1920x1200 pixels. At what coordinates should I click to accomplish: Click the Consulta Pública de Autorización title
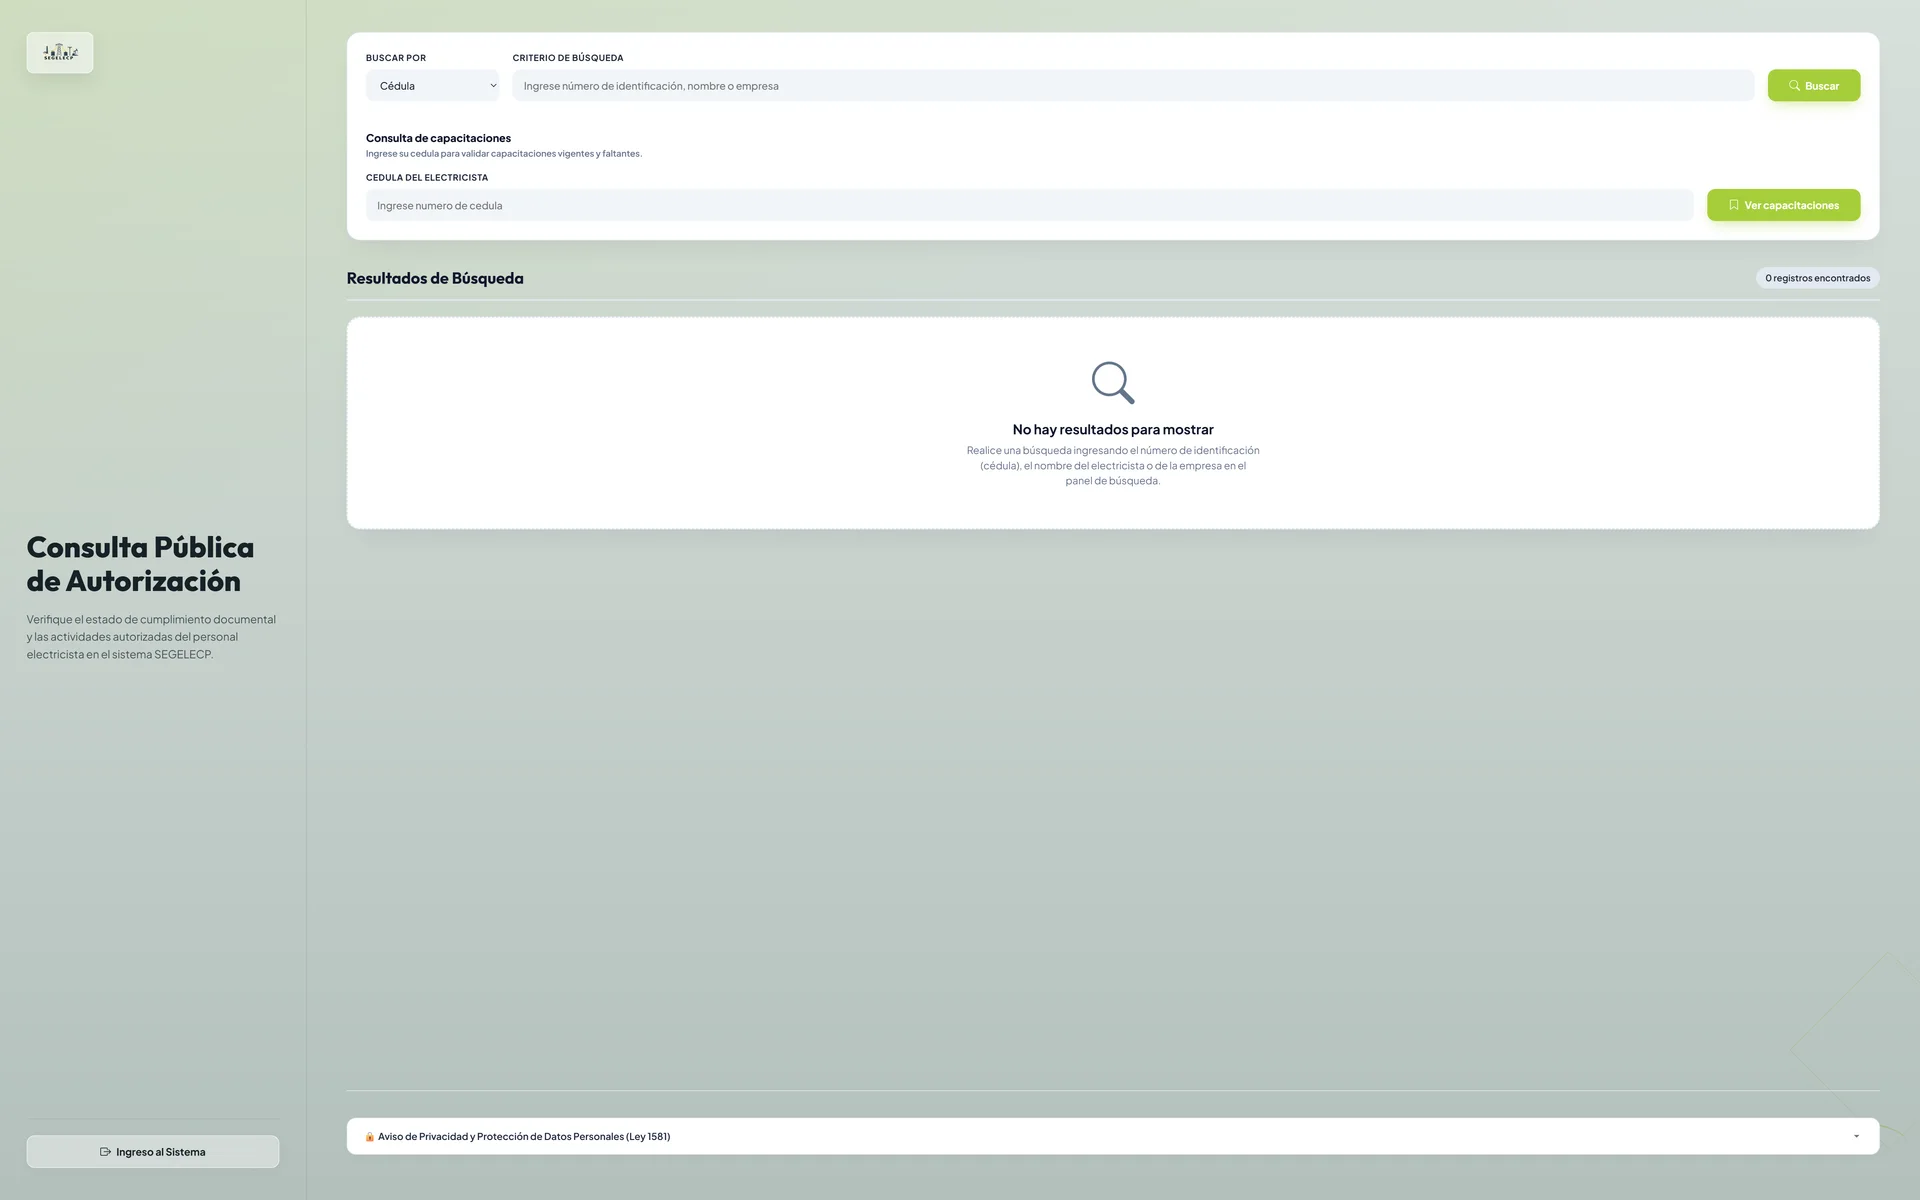click(140, 564)
